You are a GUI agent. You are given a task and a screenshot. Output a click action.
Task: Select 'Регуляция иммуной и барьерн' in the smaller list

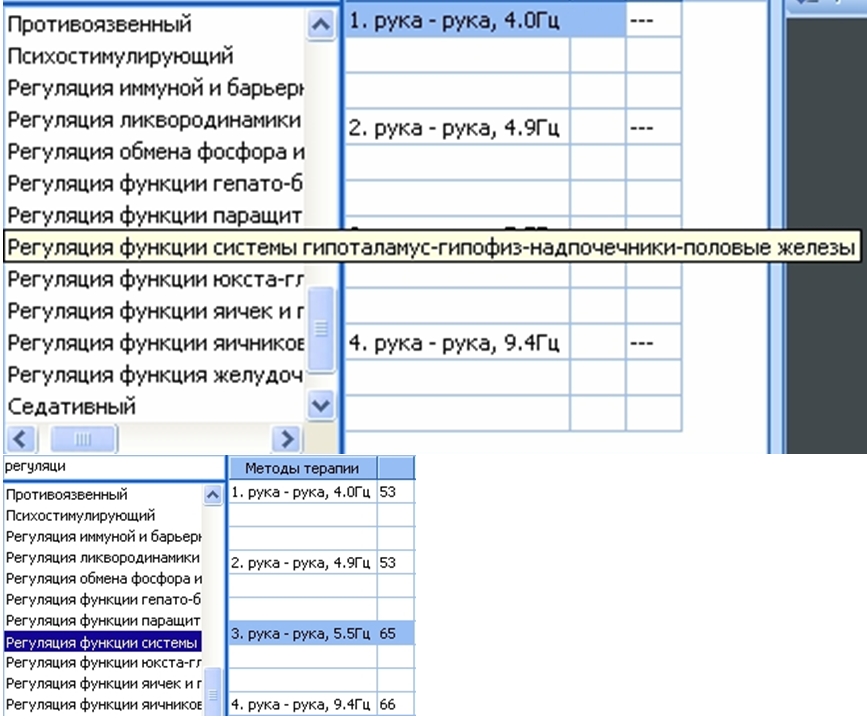pyautogui.click(x=103, y=536)
